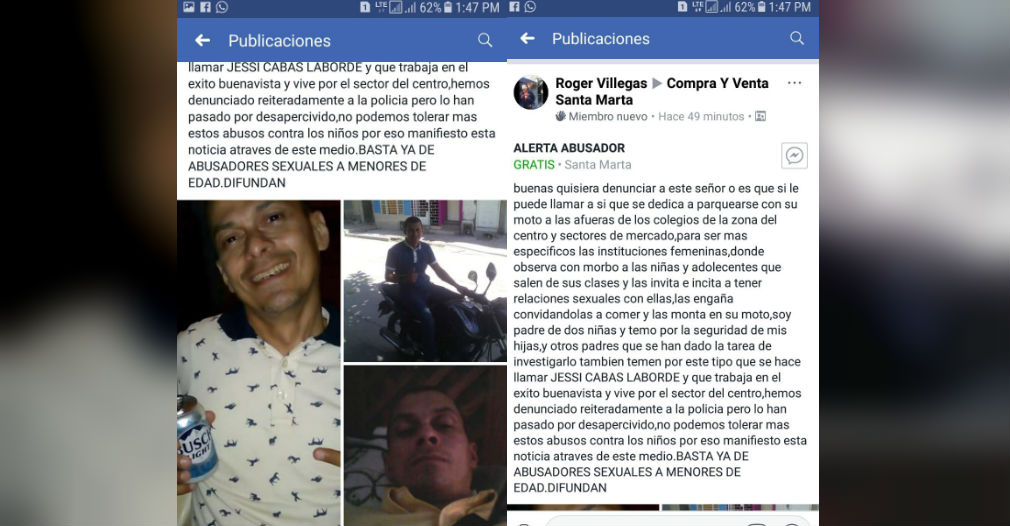This screenshot has width=1010, height=526.
Task: Open three-dot options menu on post
Action: [x=794, y=83]
